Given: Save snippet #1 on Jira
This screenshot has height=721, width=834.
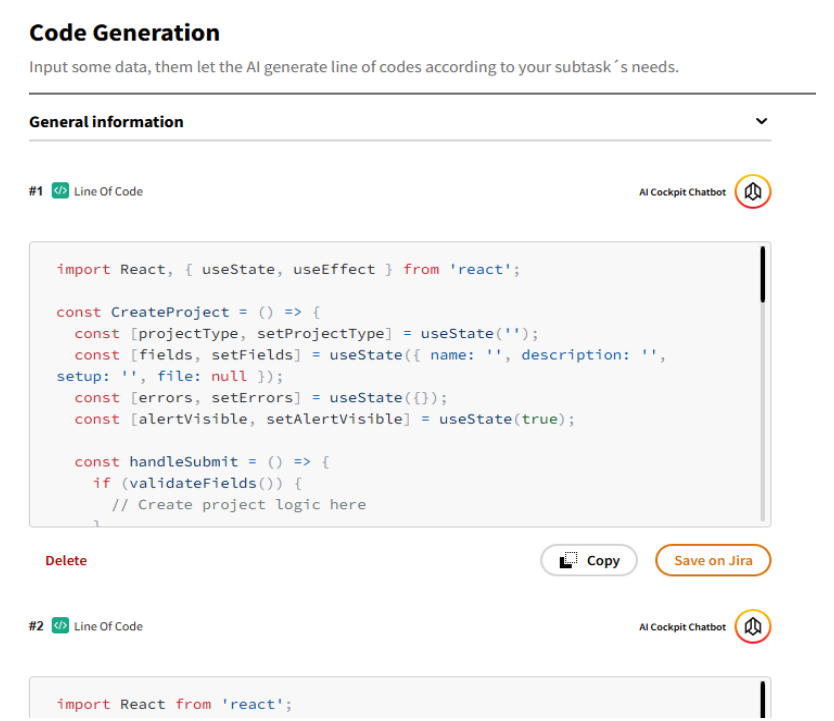Looking at the screenshot, I should [713, 560].
